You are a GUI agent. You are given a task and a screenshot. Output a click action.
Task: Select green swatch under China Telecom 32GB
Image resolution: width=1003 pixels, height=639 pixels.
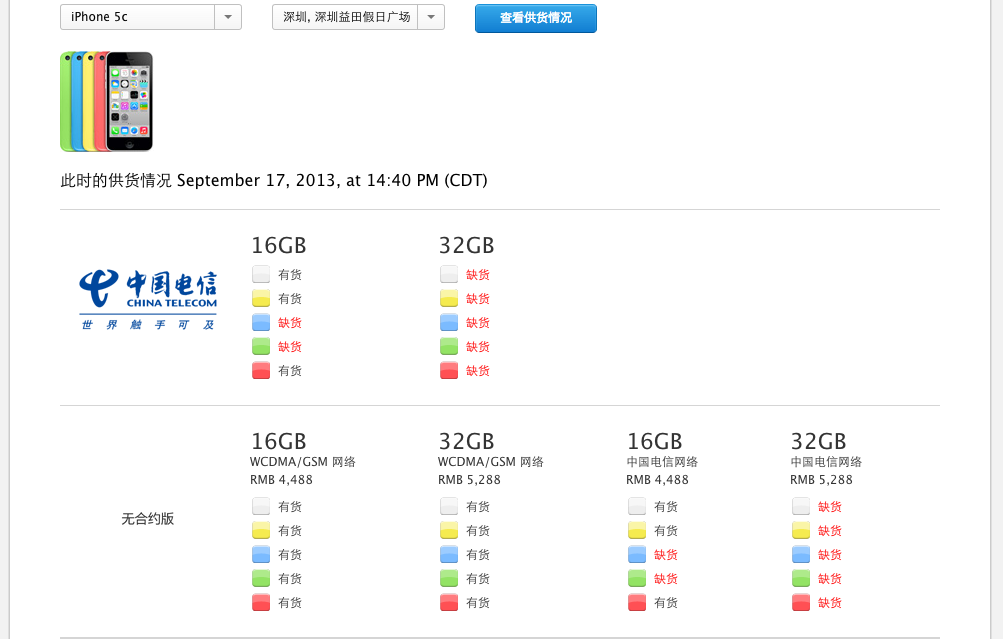449,347
